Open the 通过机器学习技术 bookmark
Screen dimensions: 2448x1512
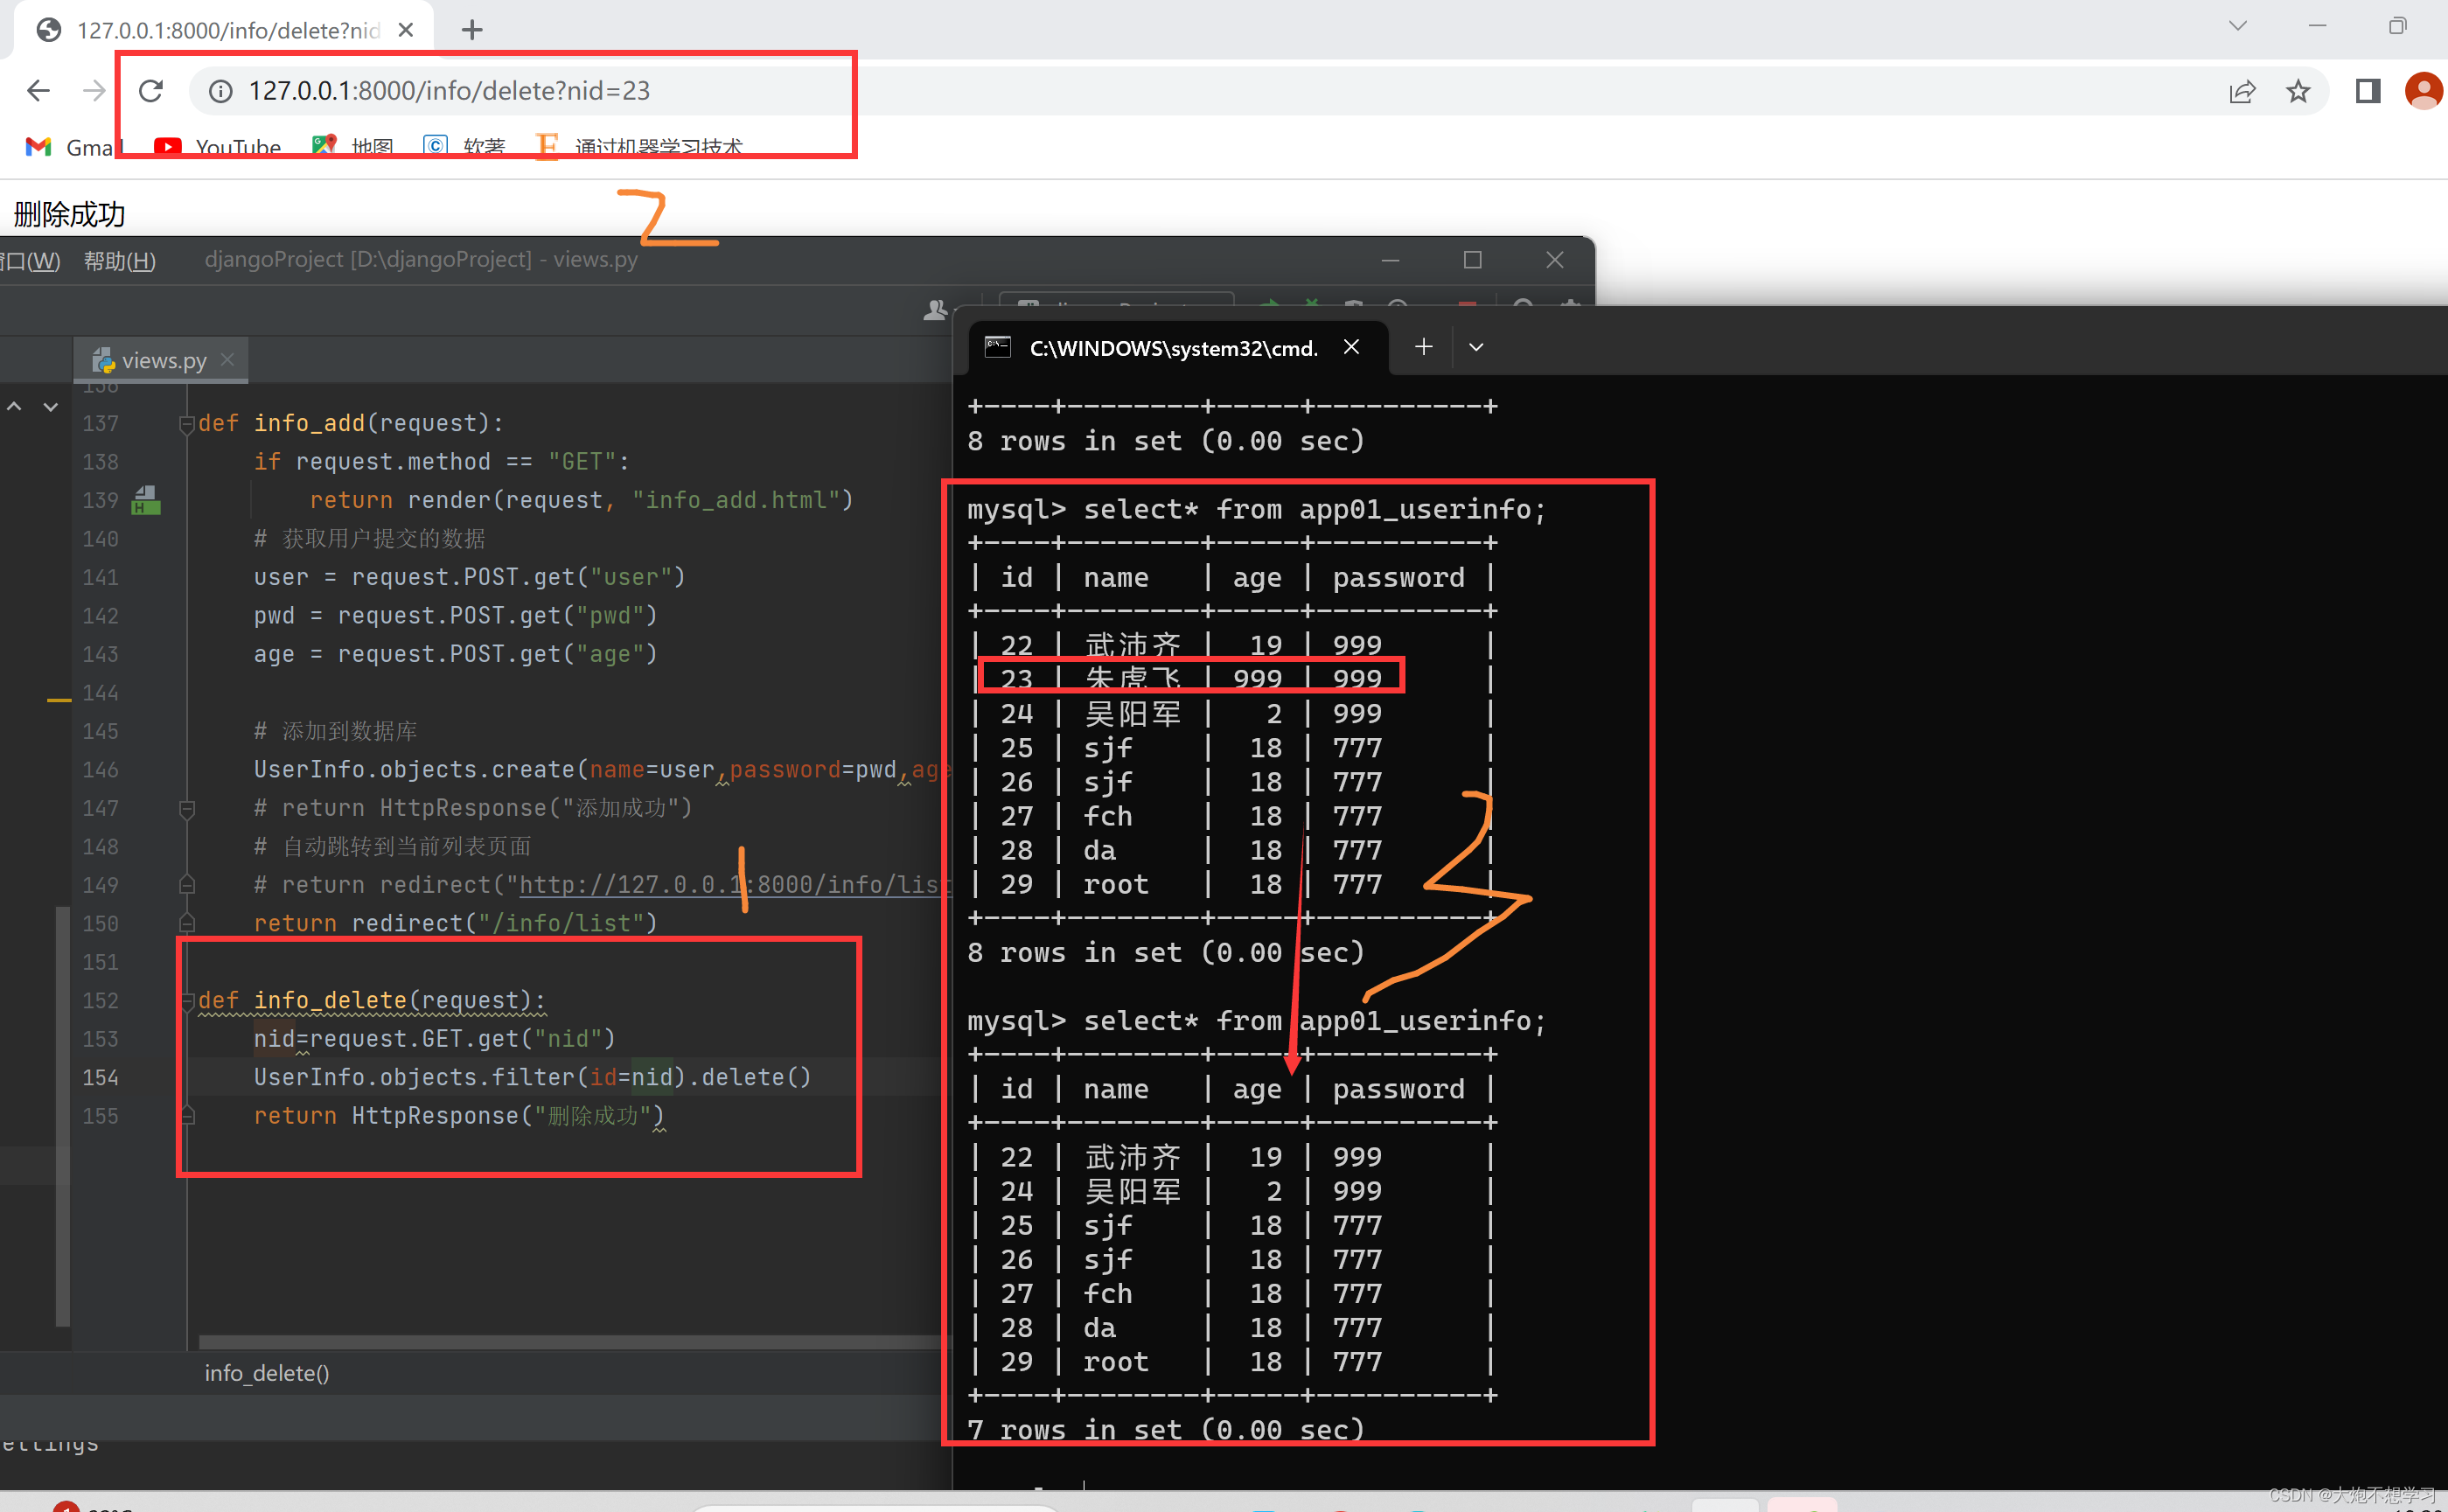pos(640,147)
